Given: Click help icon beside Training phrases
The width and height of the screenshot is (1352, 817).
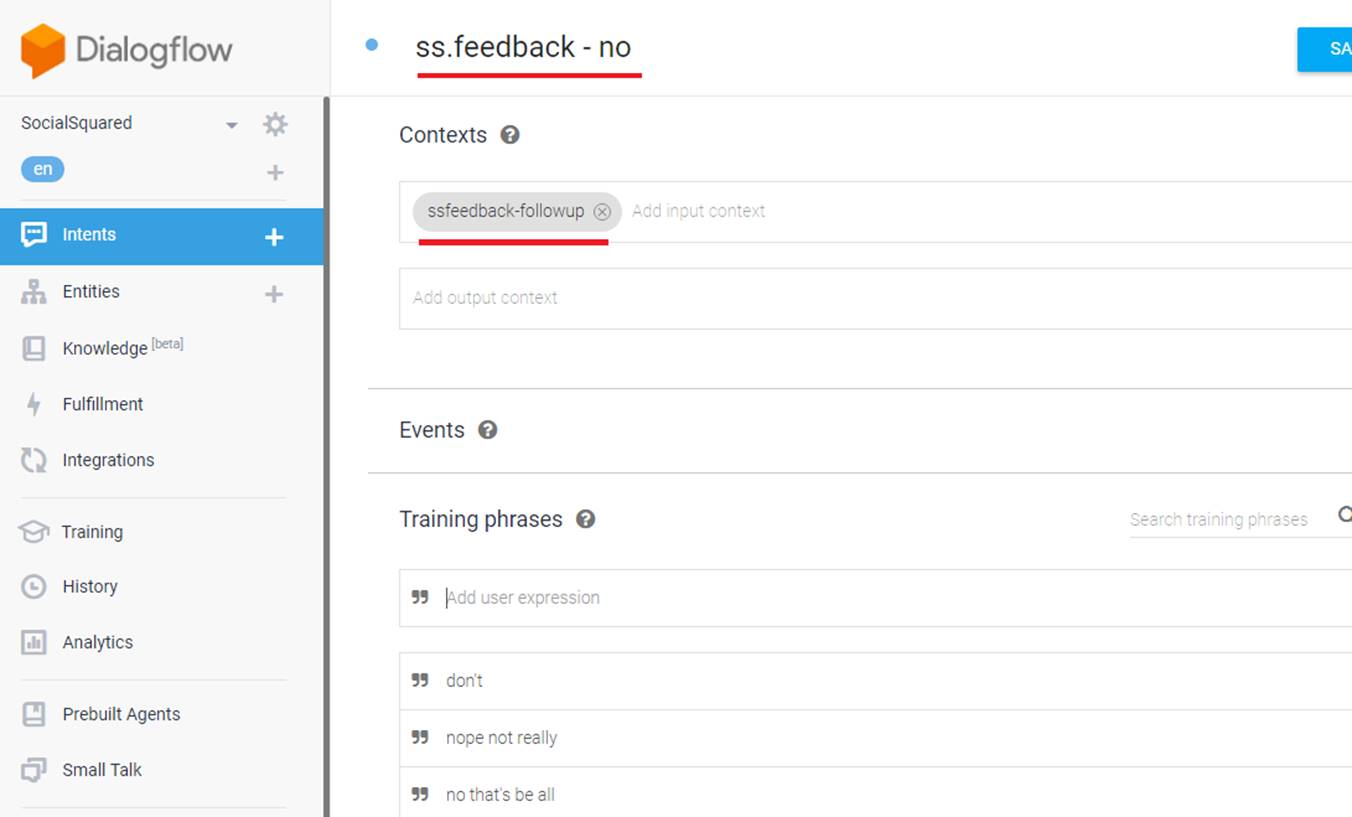Looking at the screenshot, I should [586, 519].
